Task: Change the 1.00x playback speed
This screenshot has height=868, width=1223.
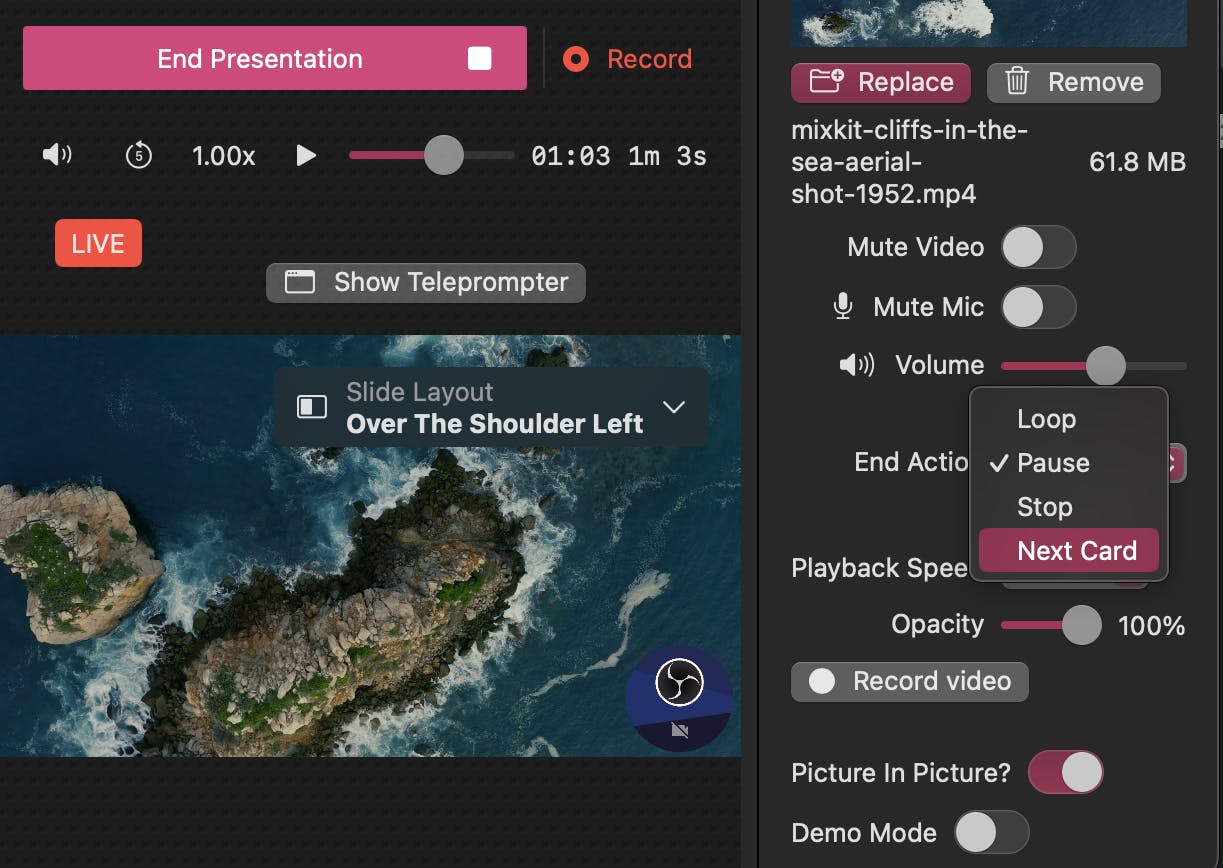Action: (223, 156)
